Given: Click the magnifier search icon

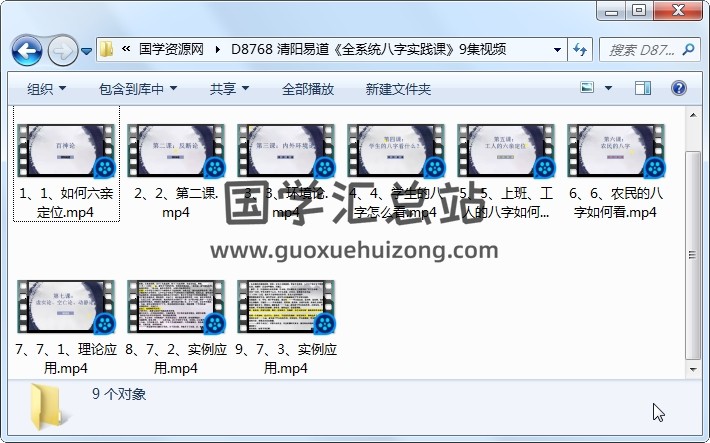Looking at the screenshot, I should pyautogui.click(x=689, y=49).
